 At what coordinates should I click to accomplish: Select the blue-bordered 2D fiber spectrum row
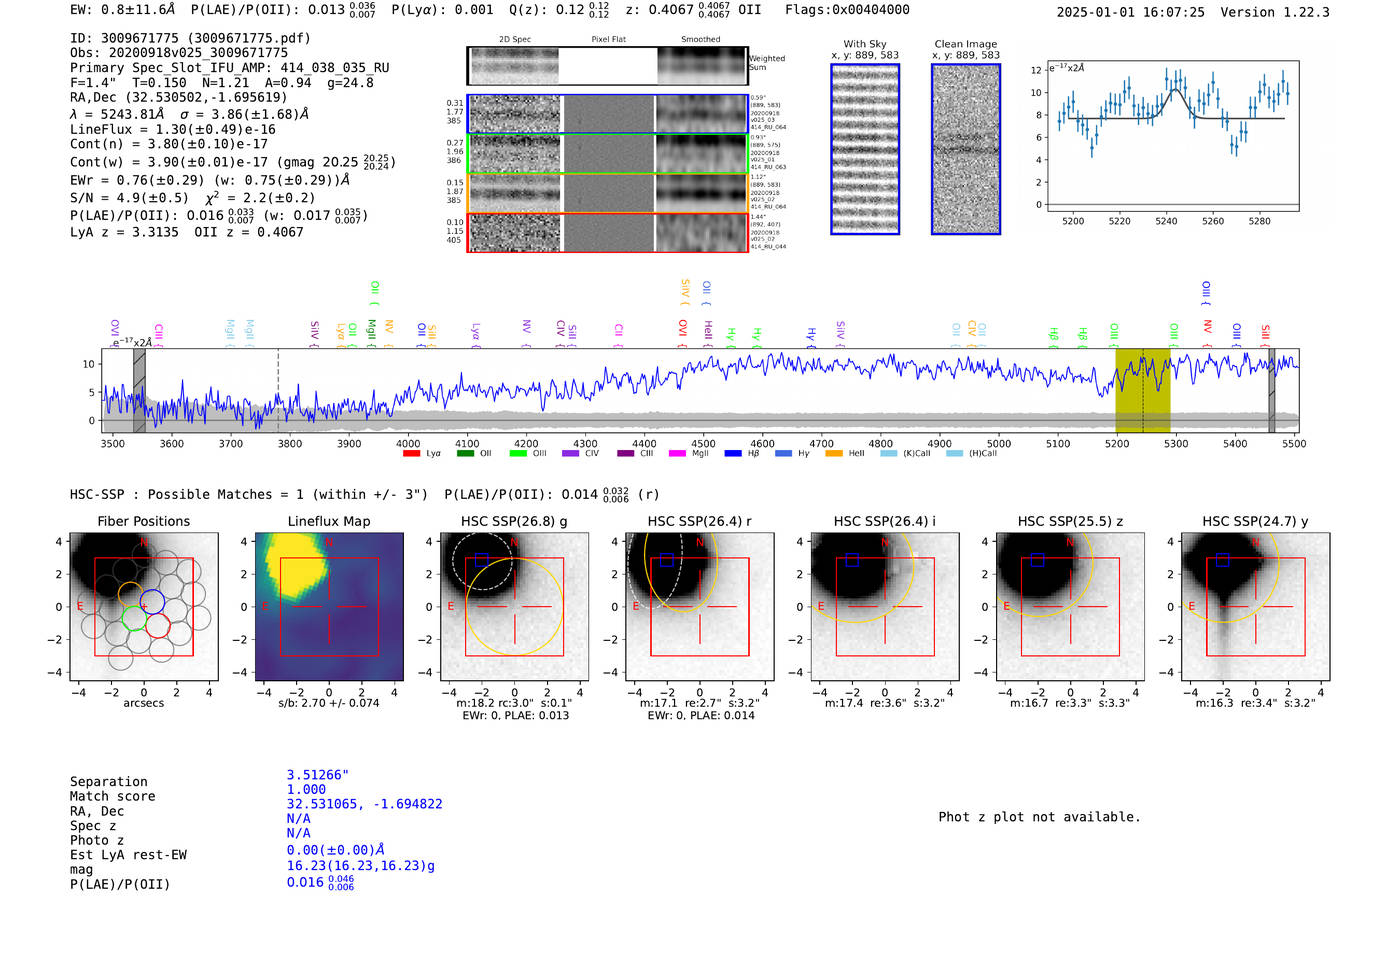click(x=608, y=114)
